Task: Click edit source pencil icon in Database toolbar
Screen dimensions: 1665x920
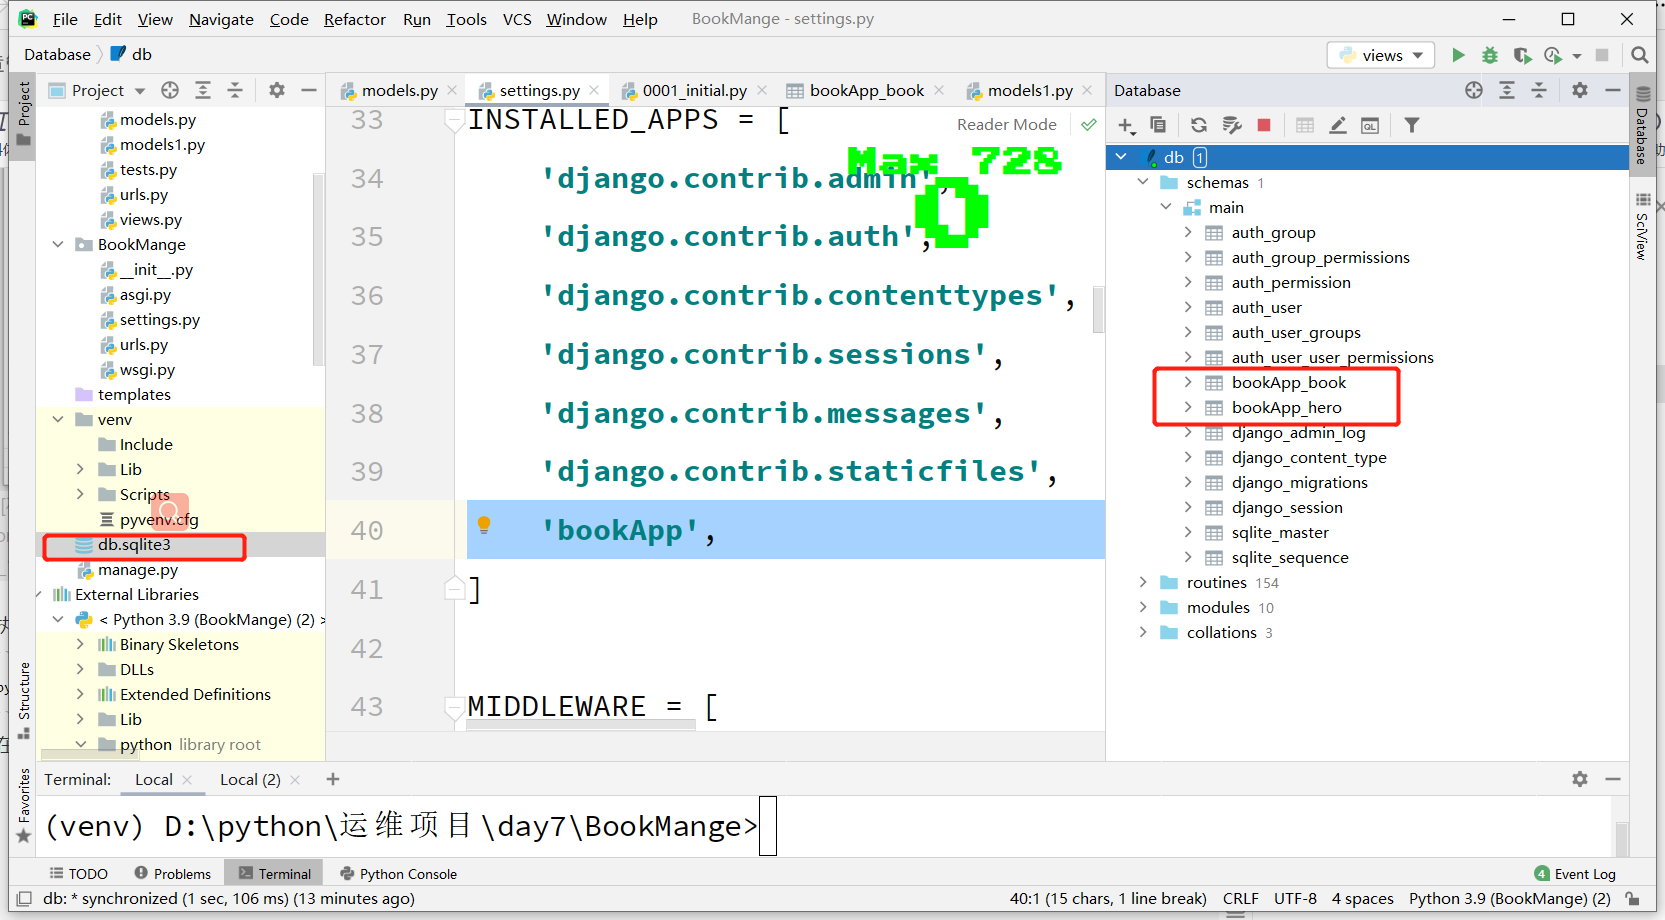Action: click(x=1338, y=125)
